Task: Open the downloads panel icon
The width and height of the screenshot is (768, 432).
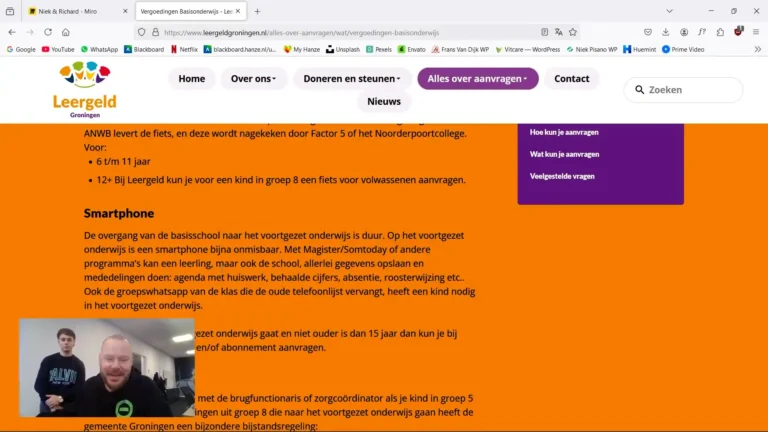Action: coord(666,32)
